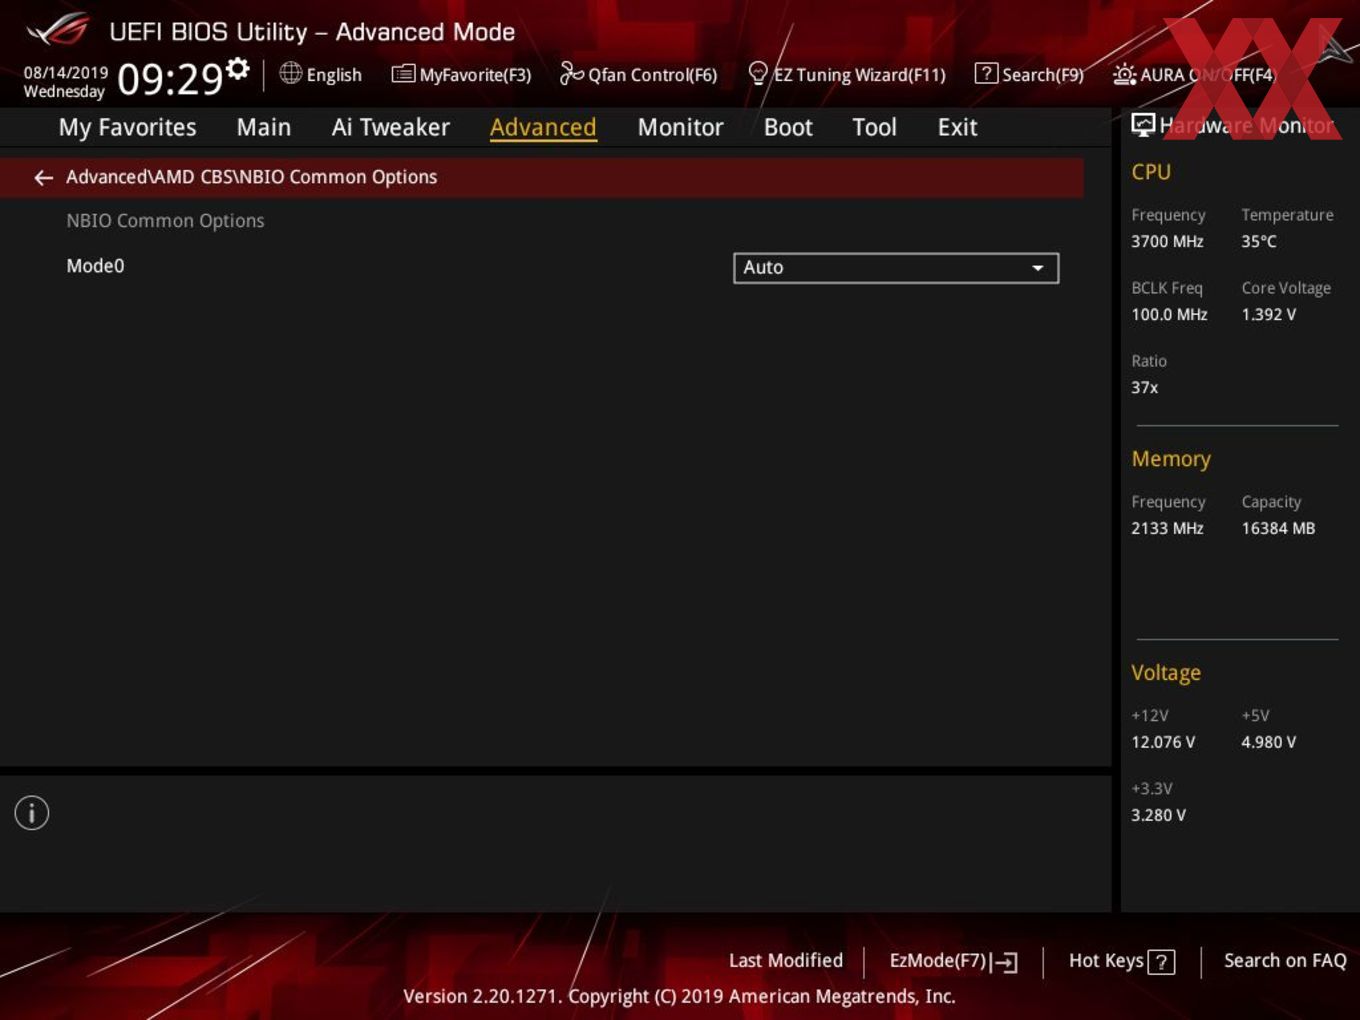This screenshot has width=1360, height=1020.
Task: Click the back arrow in the breadcrumb bar
Action: click(43, 178)
